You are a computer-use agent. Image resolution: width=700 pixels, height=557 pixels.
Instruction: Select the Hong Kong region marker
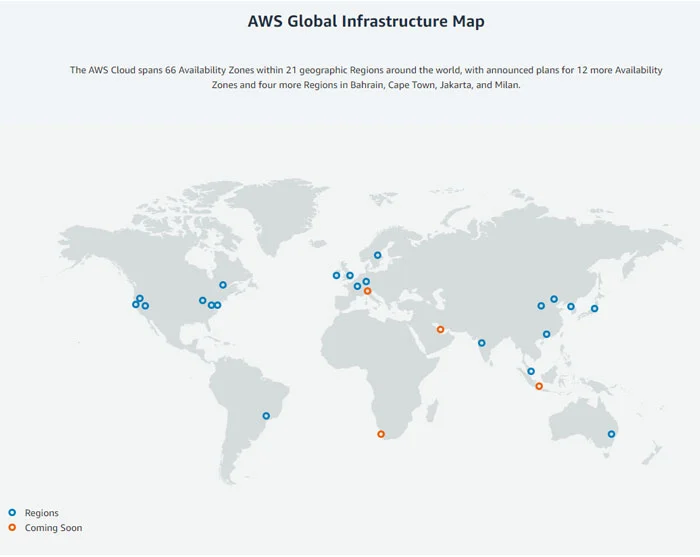click(x=546, y=334)
